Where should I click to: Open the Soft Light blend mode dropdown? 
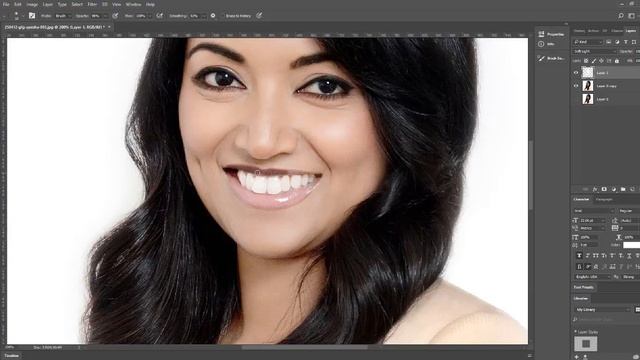[x=595, y=52]
